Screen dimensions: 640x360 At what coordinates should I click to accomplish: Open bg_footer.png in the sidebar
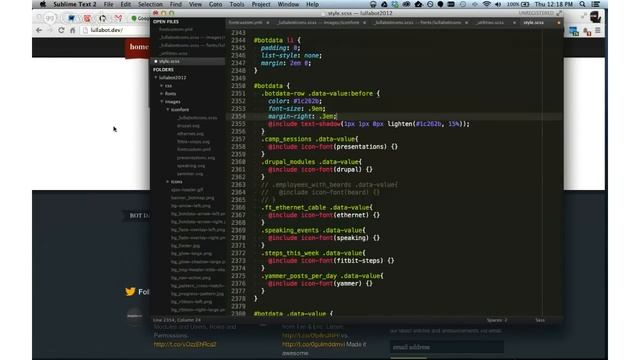click(185, 246)
